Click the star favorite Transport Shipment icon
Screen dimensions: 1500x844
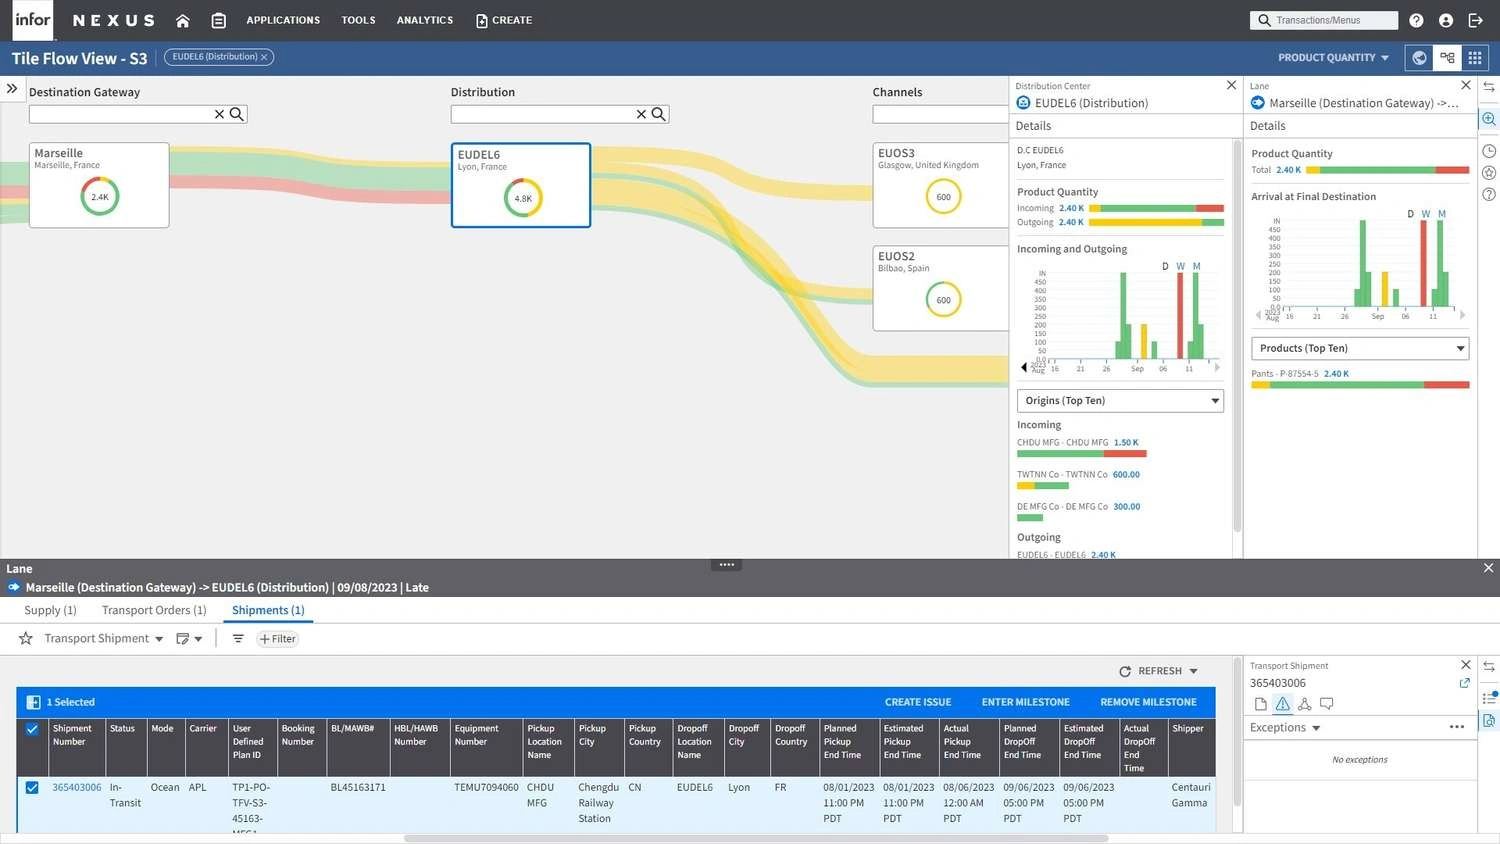26,639
